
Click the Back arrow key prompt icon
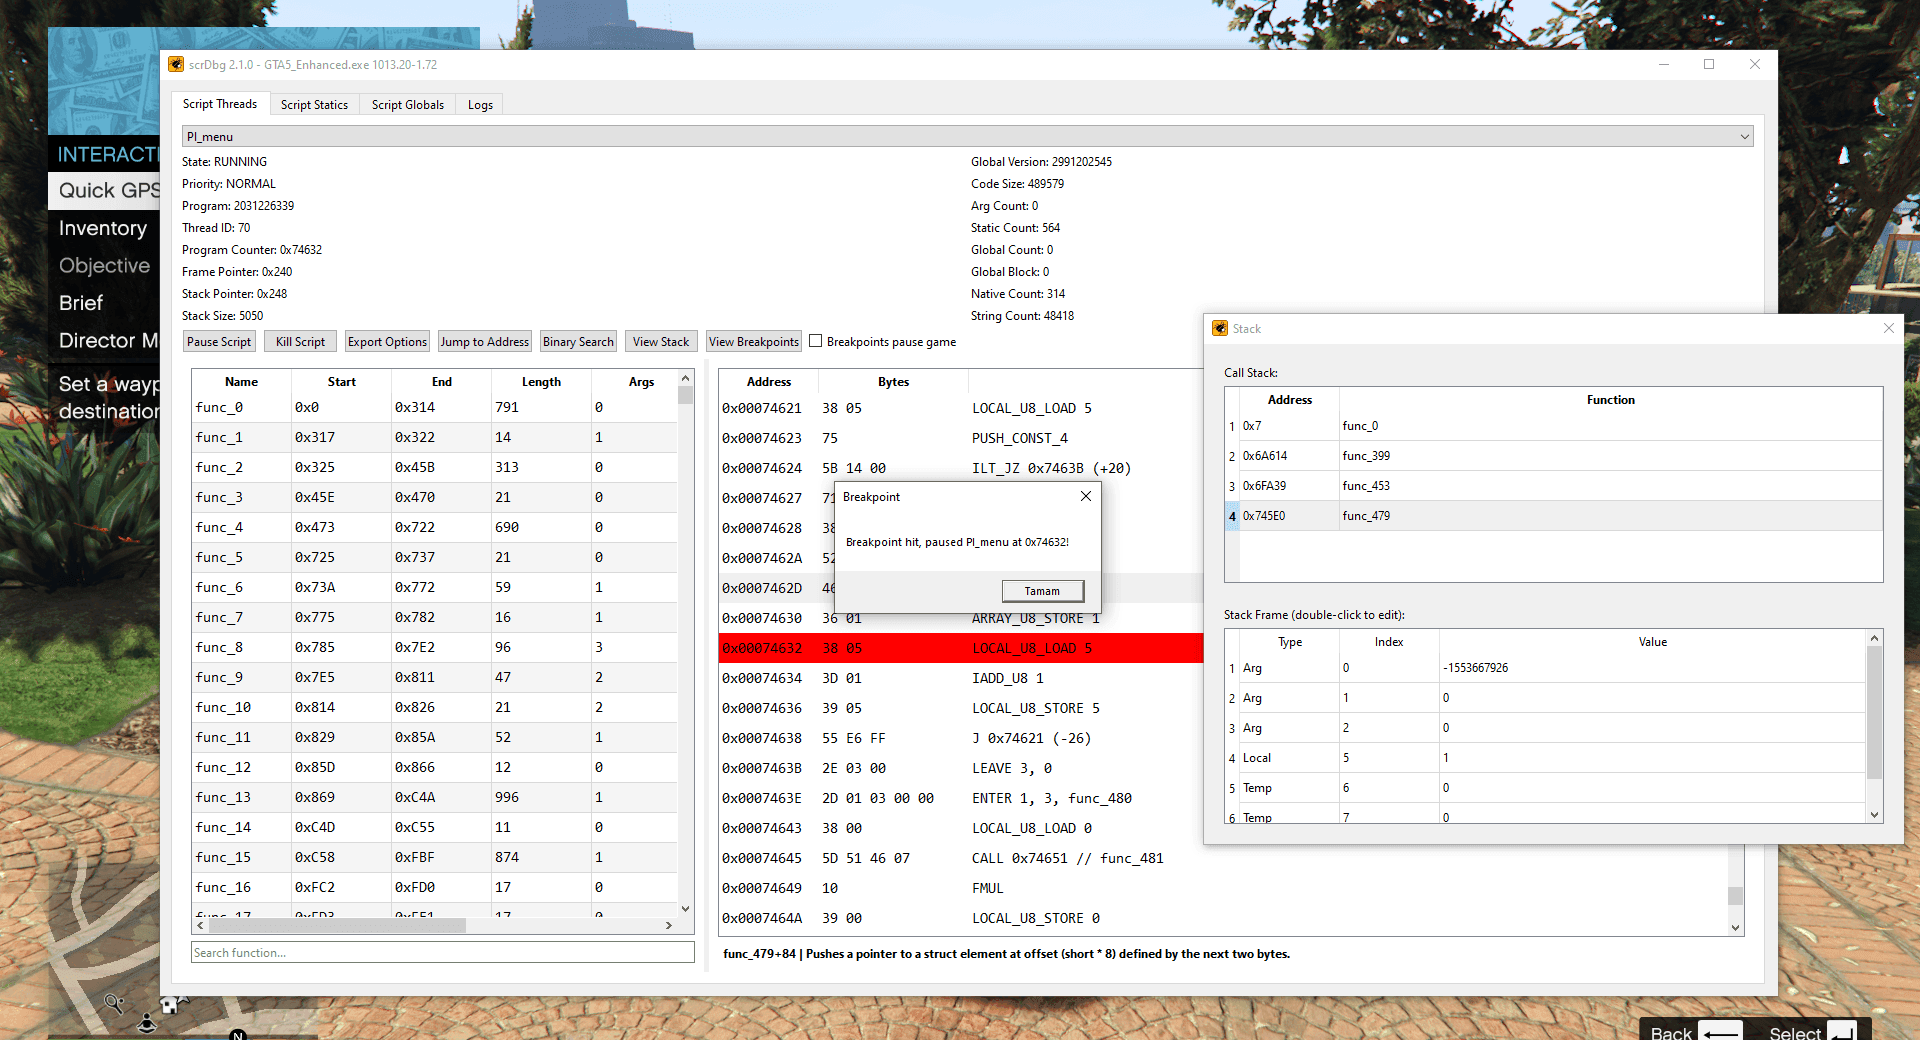pos(1721,1030)
